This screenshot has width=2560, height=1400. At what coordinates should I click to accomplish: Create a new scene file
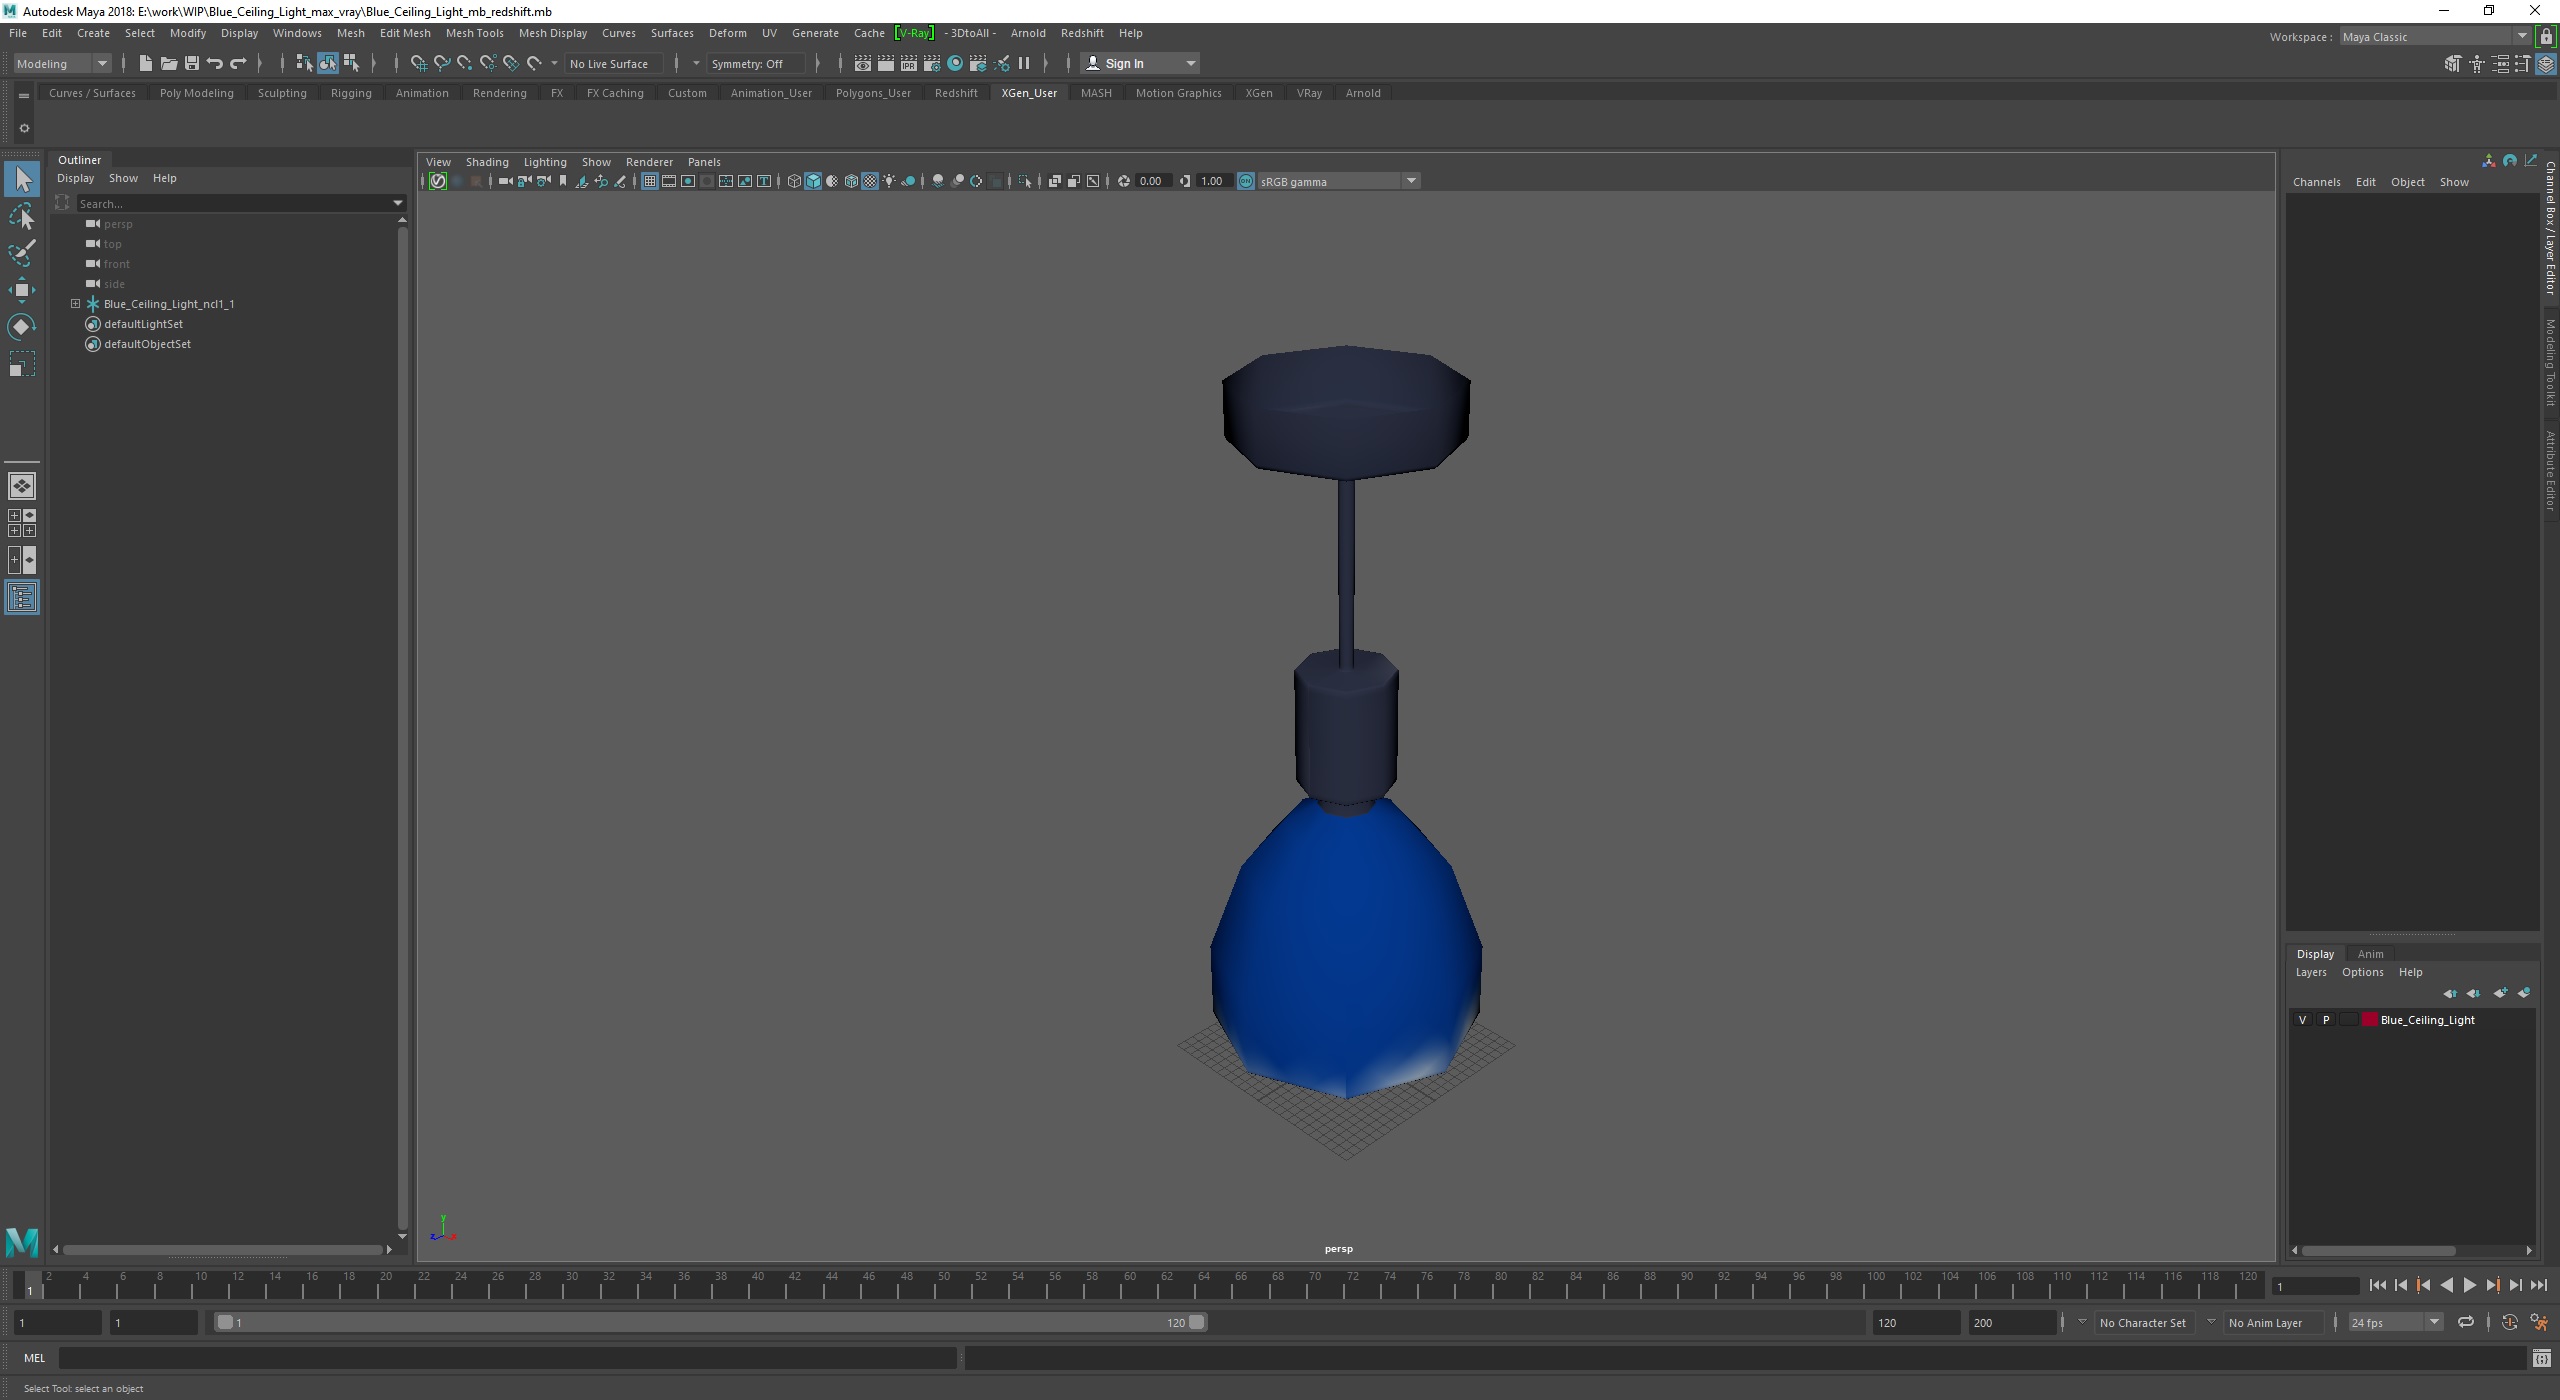click(145, 63)
